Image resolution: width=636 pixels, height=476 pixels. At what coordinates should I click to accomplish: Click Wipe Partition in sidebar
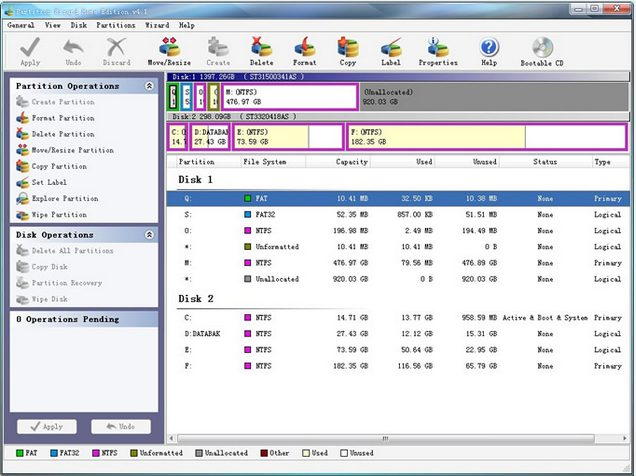[x=59, y=214]
